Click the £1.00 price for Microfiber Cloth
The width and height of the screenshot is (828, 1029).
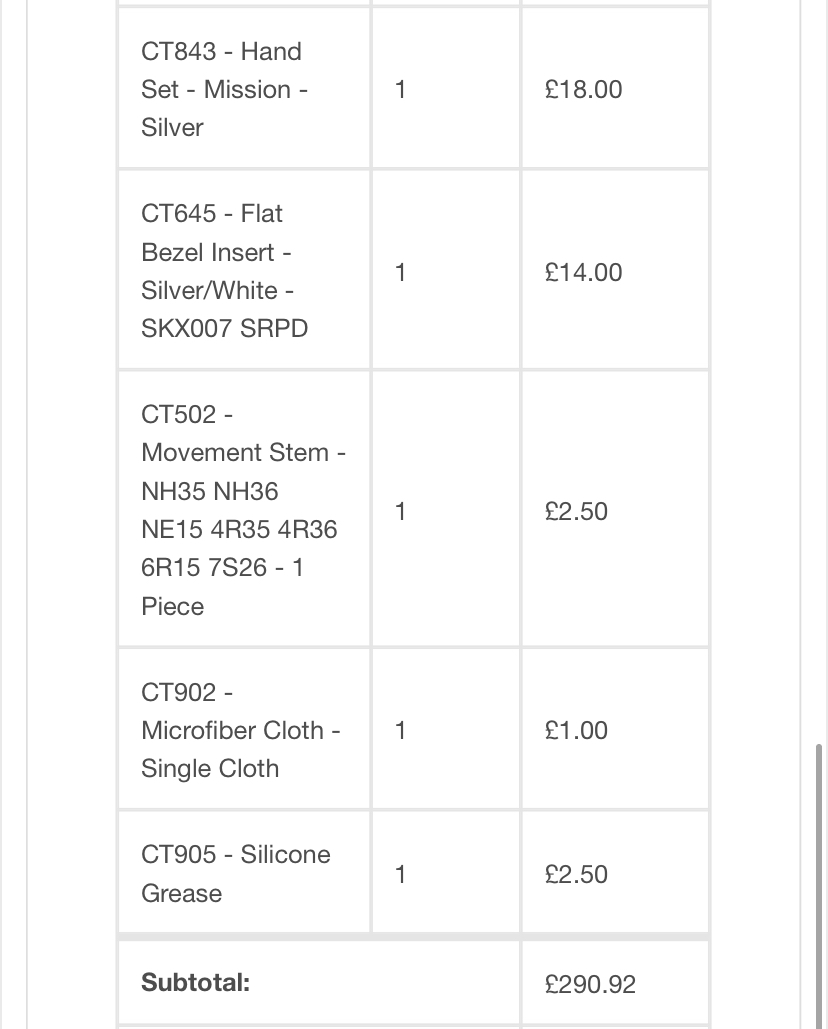point(576,730)
